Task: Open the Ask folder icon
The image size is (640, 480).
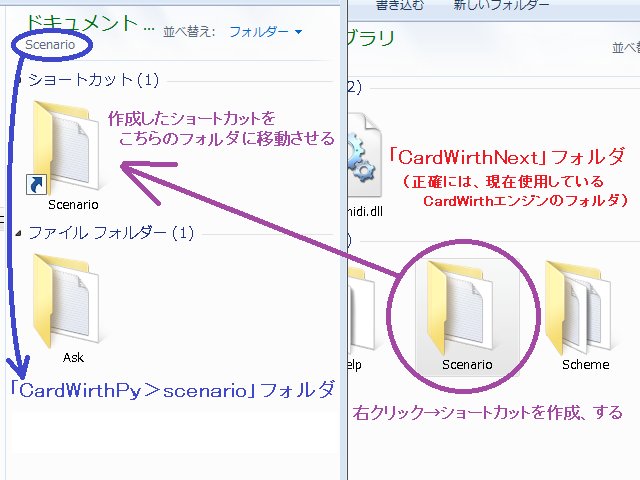Action: point(66,301)
